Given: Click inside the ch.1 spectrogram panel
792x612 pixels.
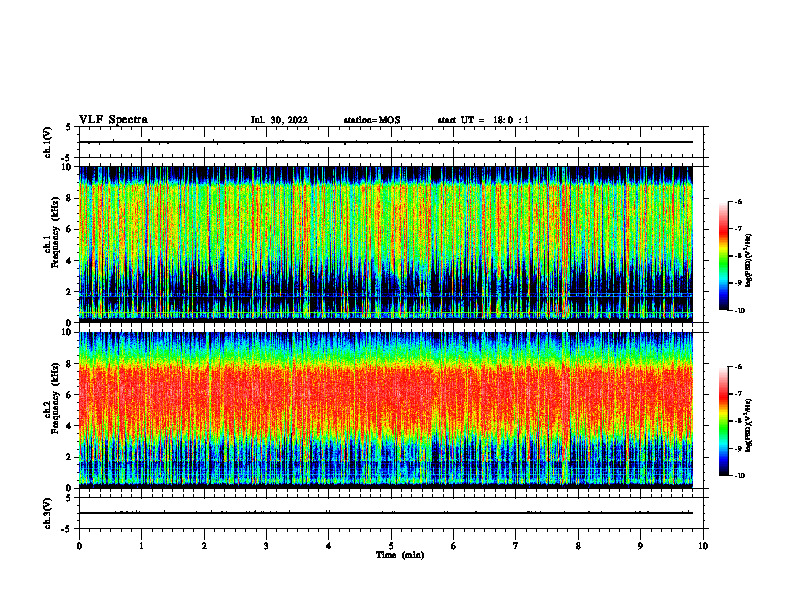Looking at the screenshot, I should 386,244.
